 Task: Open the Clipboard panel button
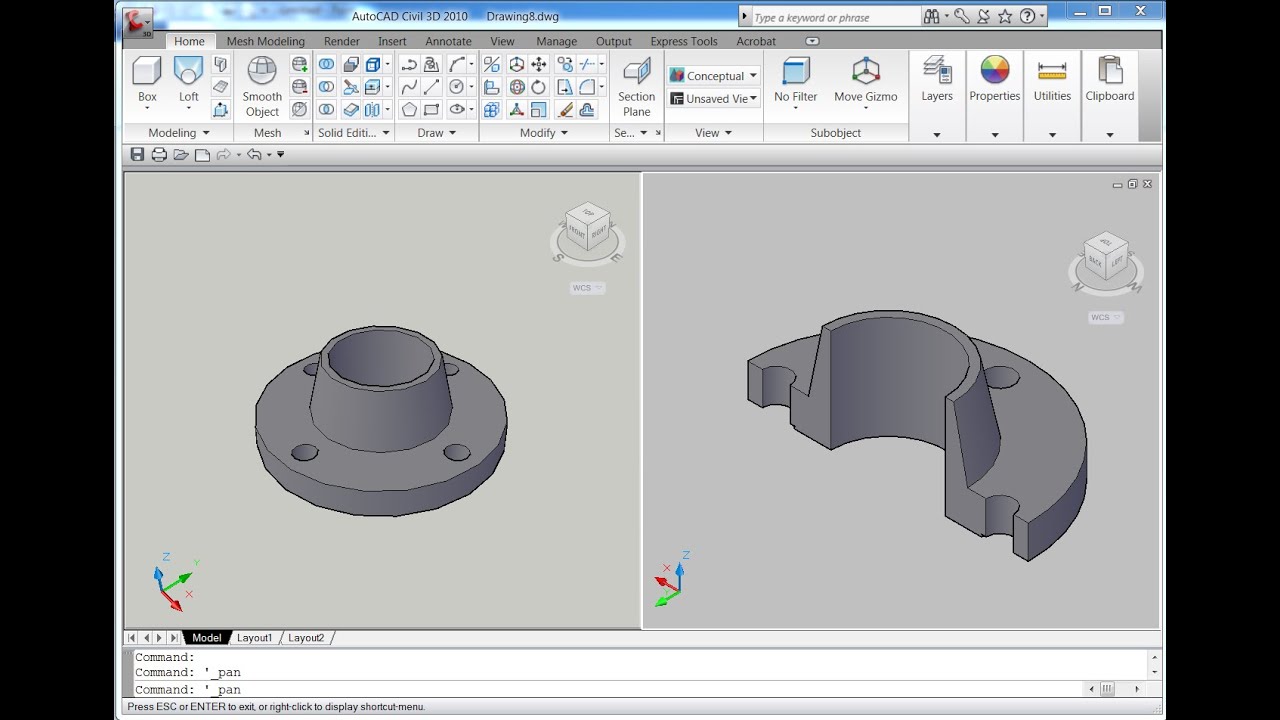point(1110,96)
